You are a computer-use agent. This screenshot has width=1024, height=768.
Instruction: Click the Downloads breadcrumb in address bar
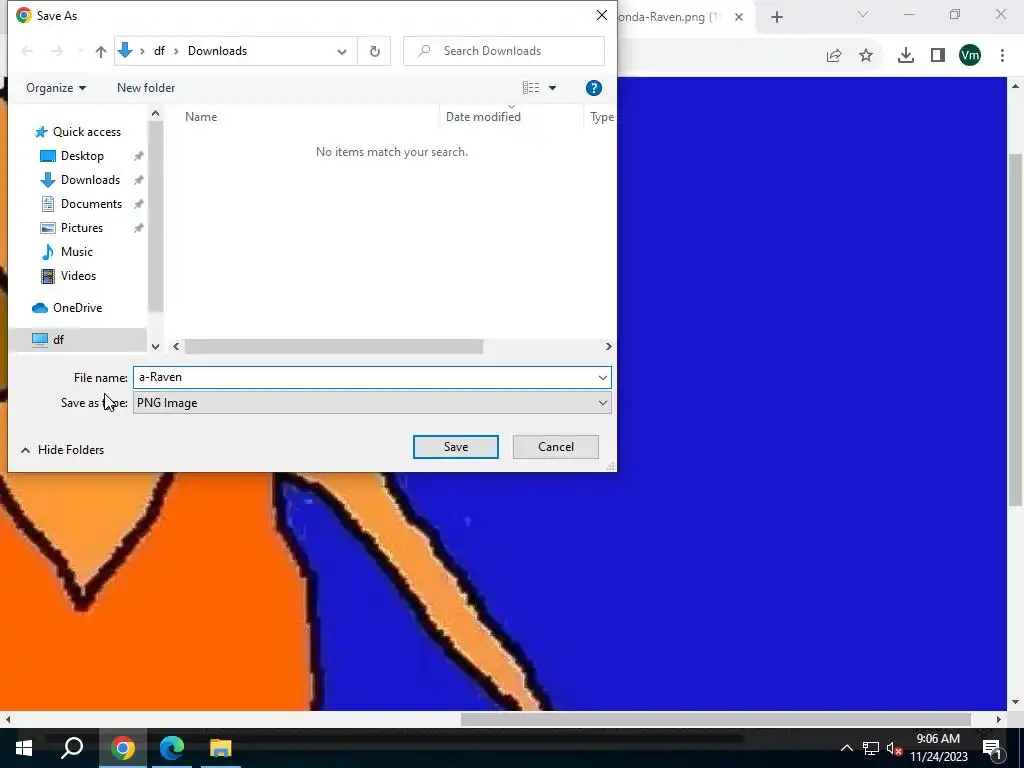pyautogui.click(x=217, y=51)
